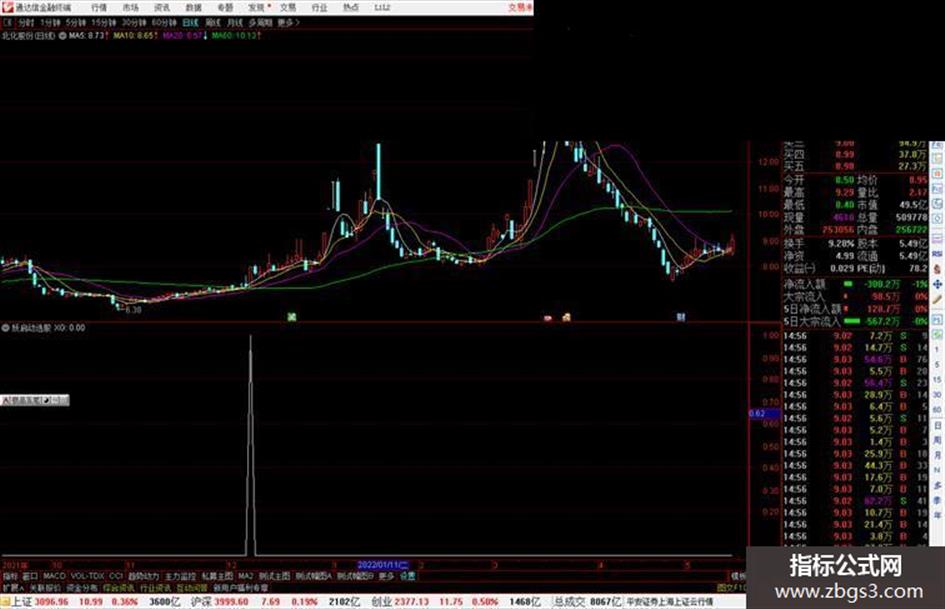
Task: Select the 年 yearly sidebar shortcut
Action: click(x=937, y=514)
